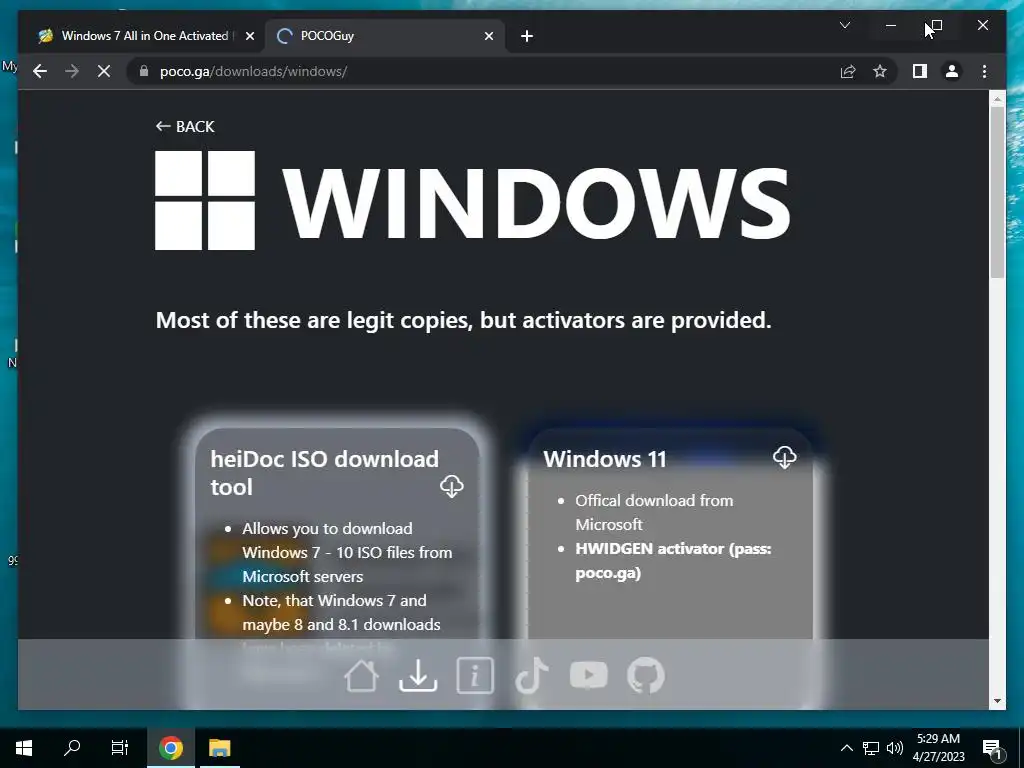Open a new tab with the plus button
Screen dimensions: 1024x768
point(527,36)
